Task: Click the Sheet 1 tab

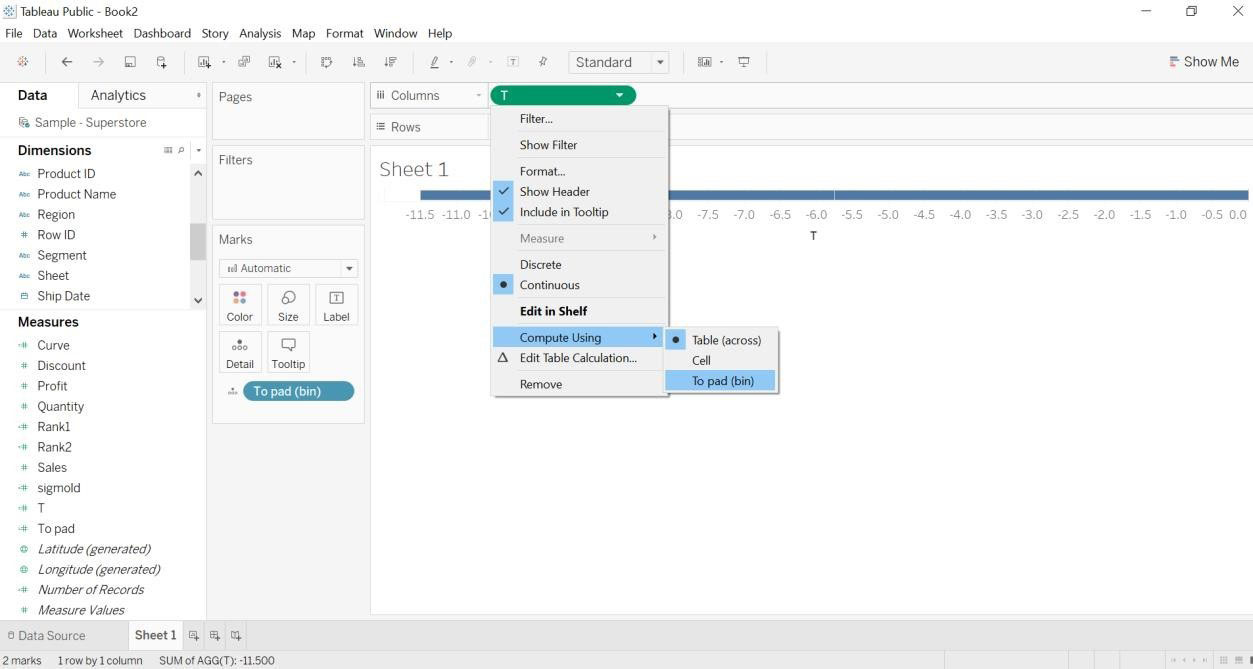Action: pos(155,635)
